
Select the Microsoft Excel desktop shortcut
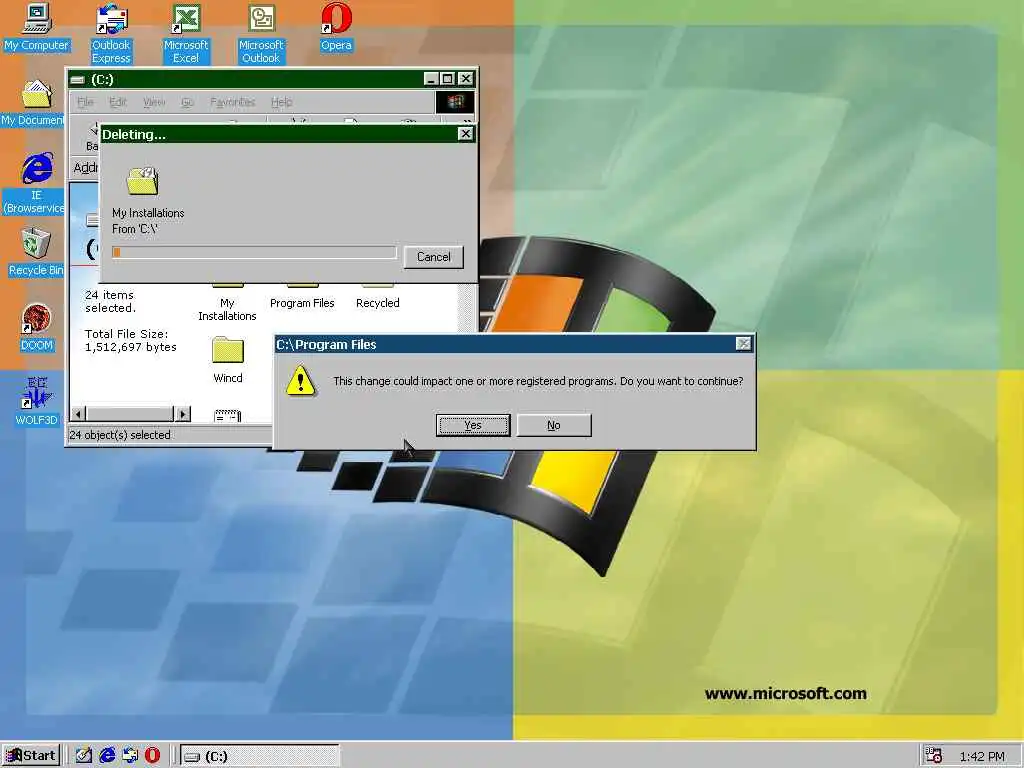click(185, 33)
